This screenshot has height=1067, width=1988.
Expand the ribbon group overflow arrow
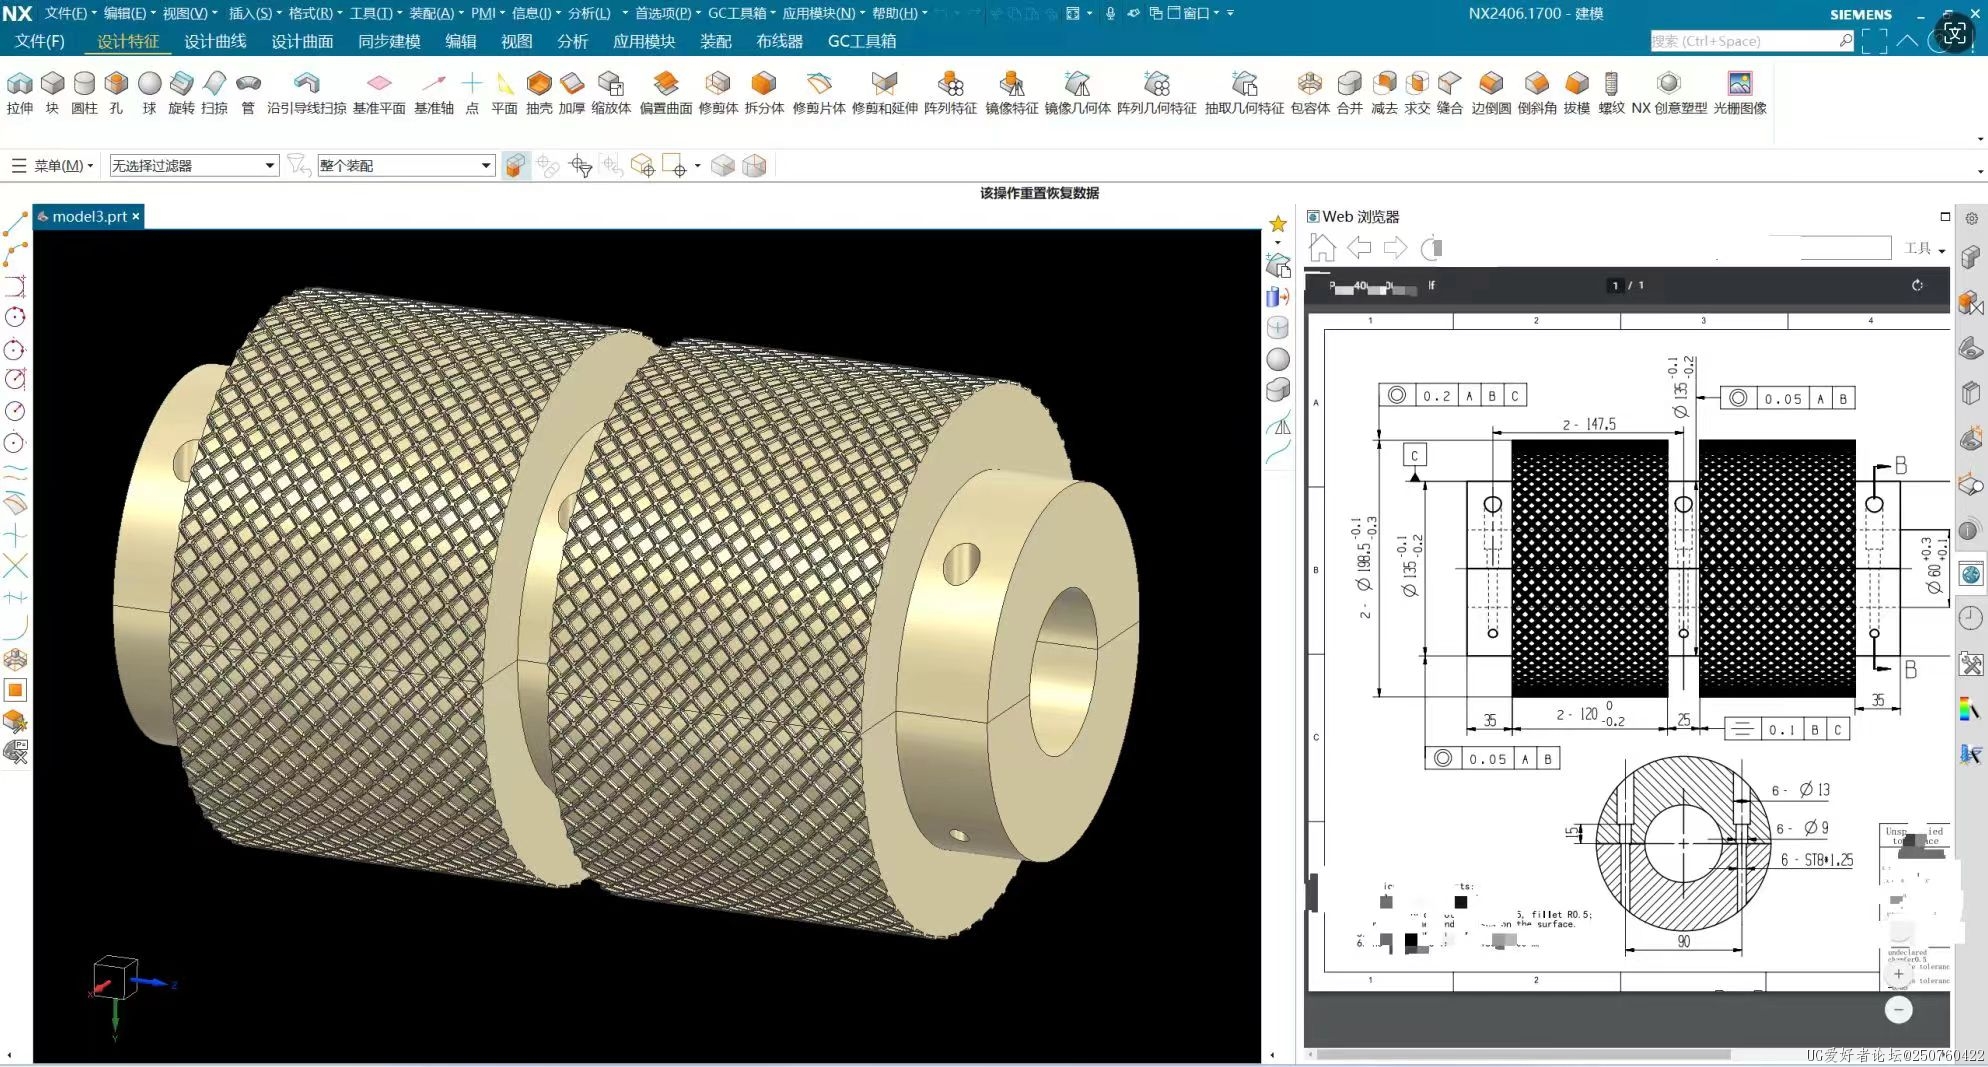[x=1980, y=139]
